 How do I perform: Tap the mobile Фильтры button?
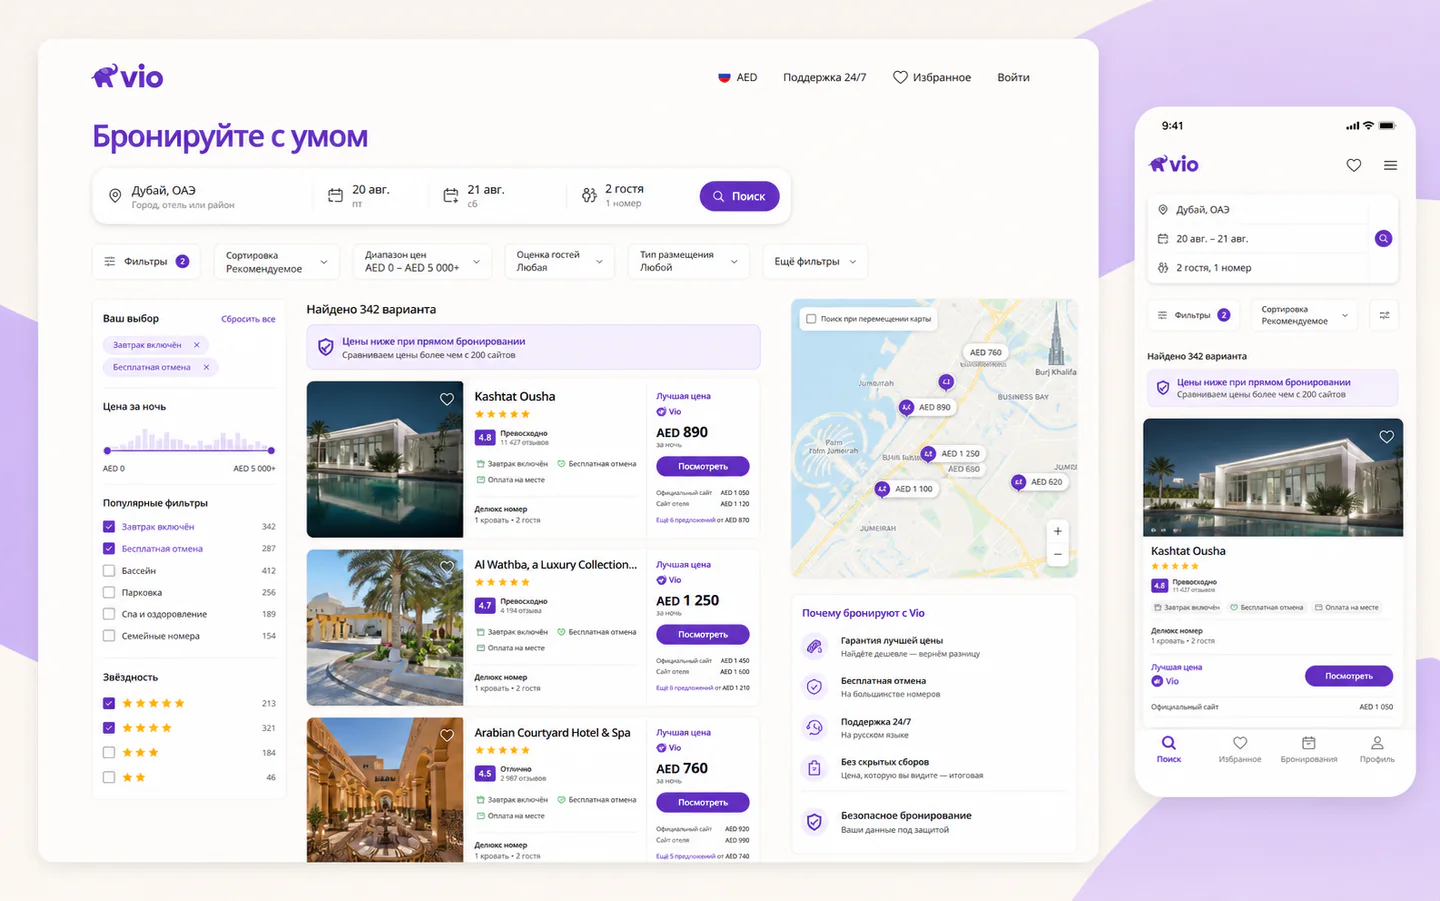[1194, 315]
